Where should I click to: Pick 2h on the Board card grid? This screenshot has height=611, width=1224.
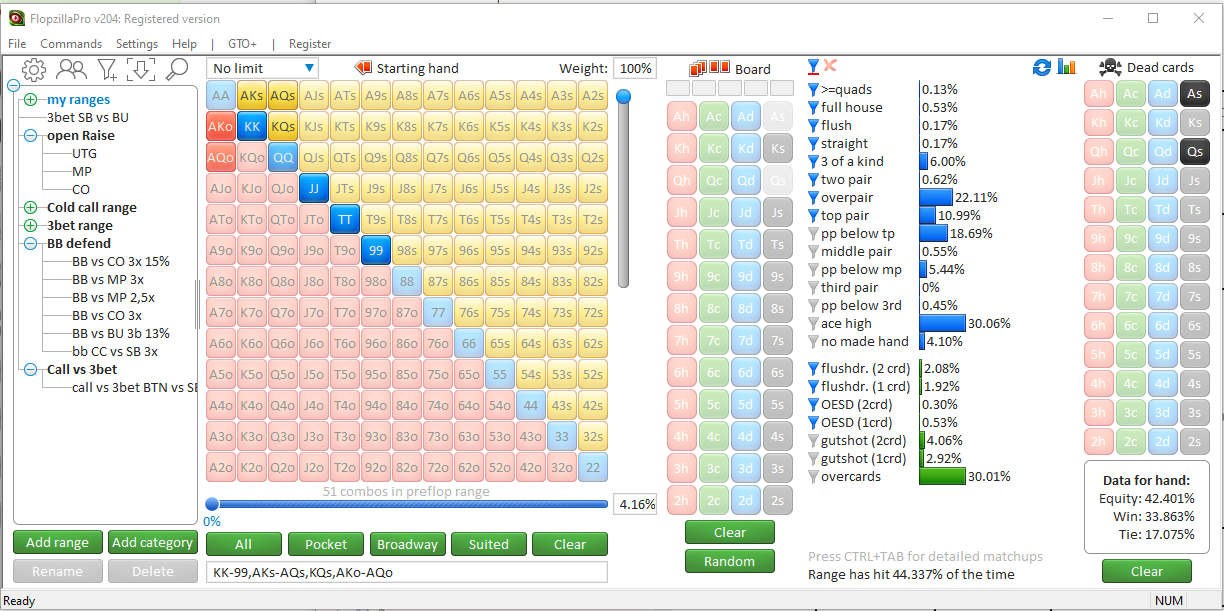tap(682, 499)
